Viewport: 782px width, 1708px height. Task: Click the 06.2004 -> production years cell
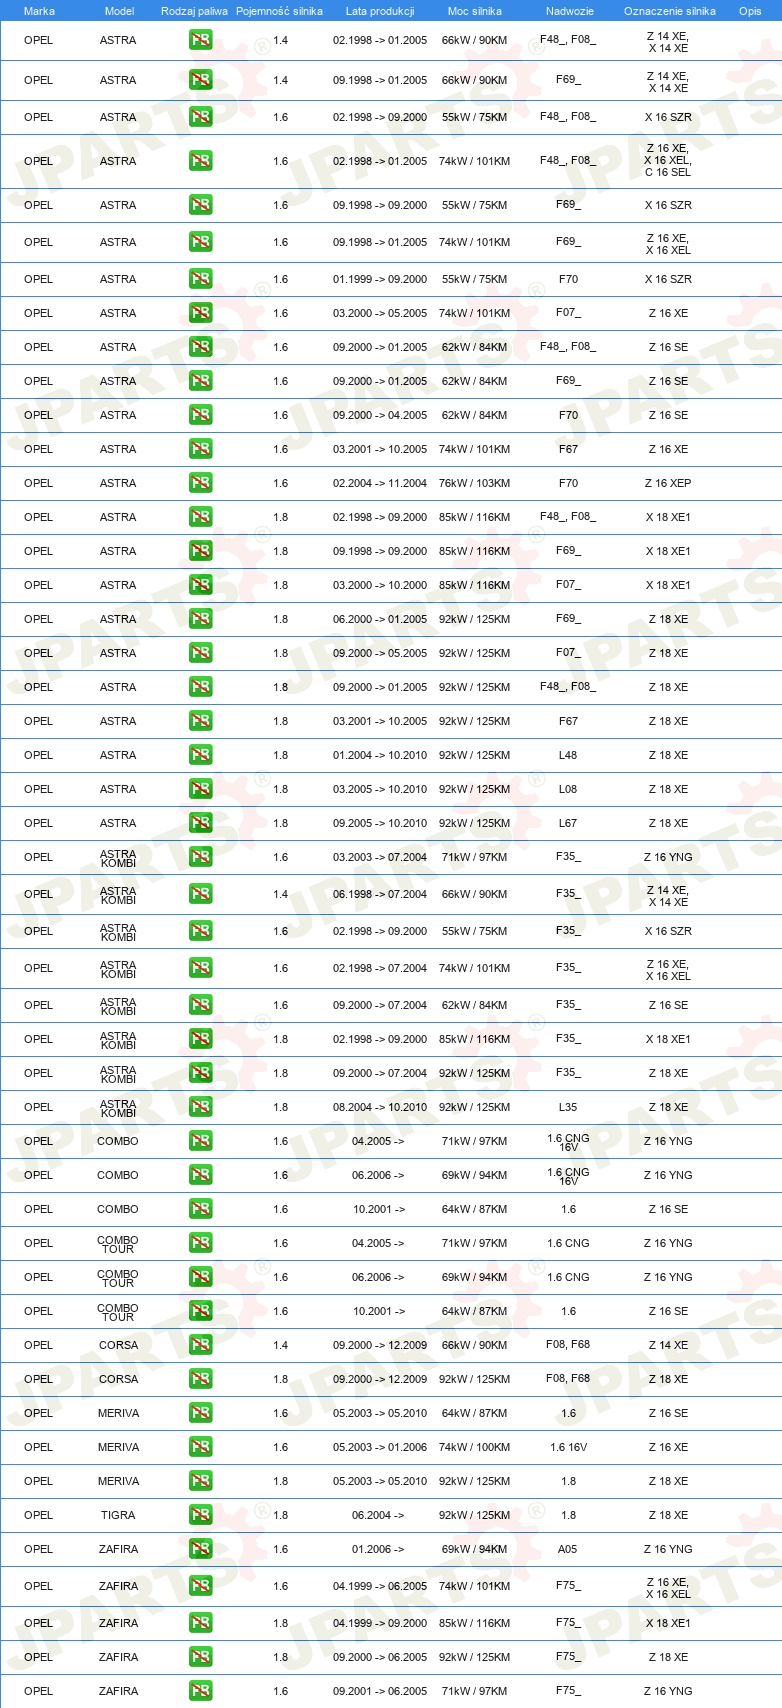(378, 1515)
